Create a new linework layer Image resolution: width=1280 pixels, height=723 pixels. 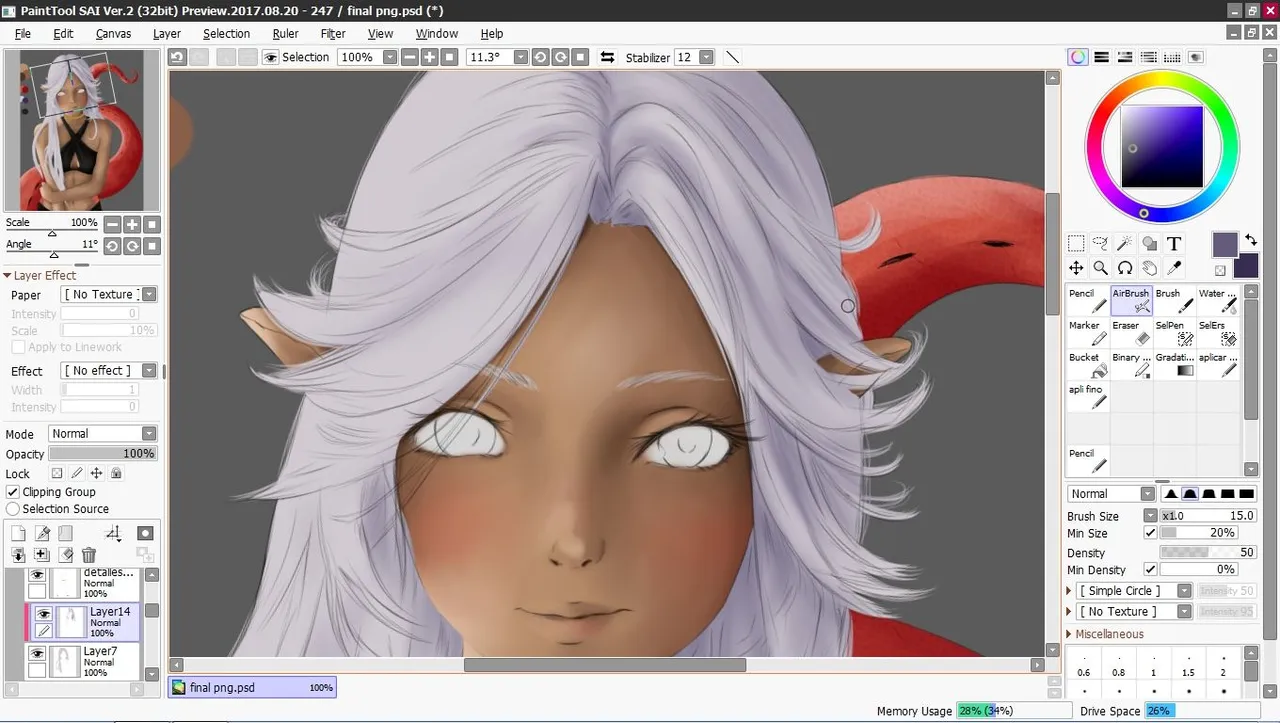point(42,534)
